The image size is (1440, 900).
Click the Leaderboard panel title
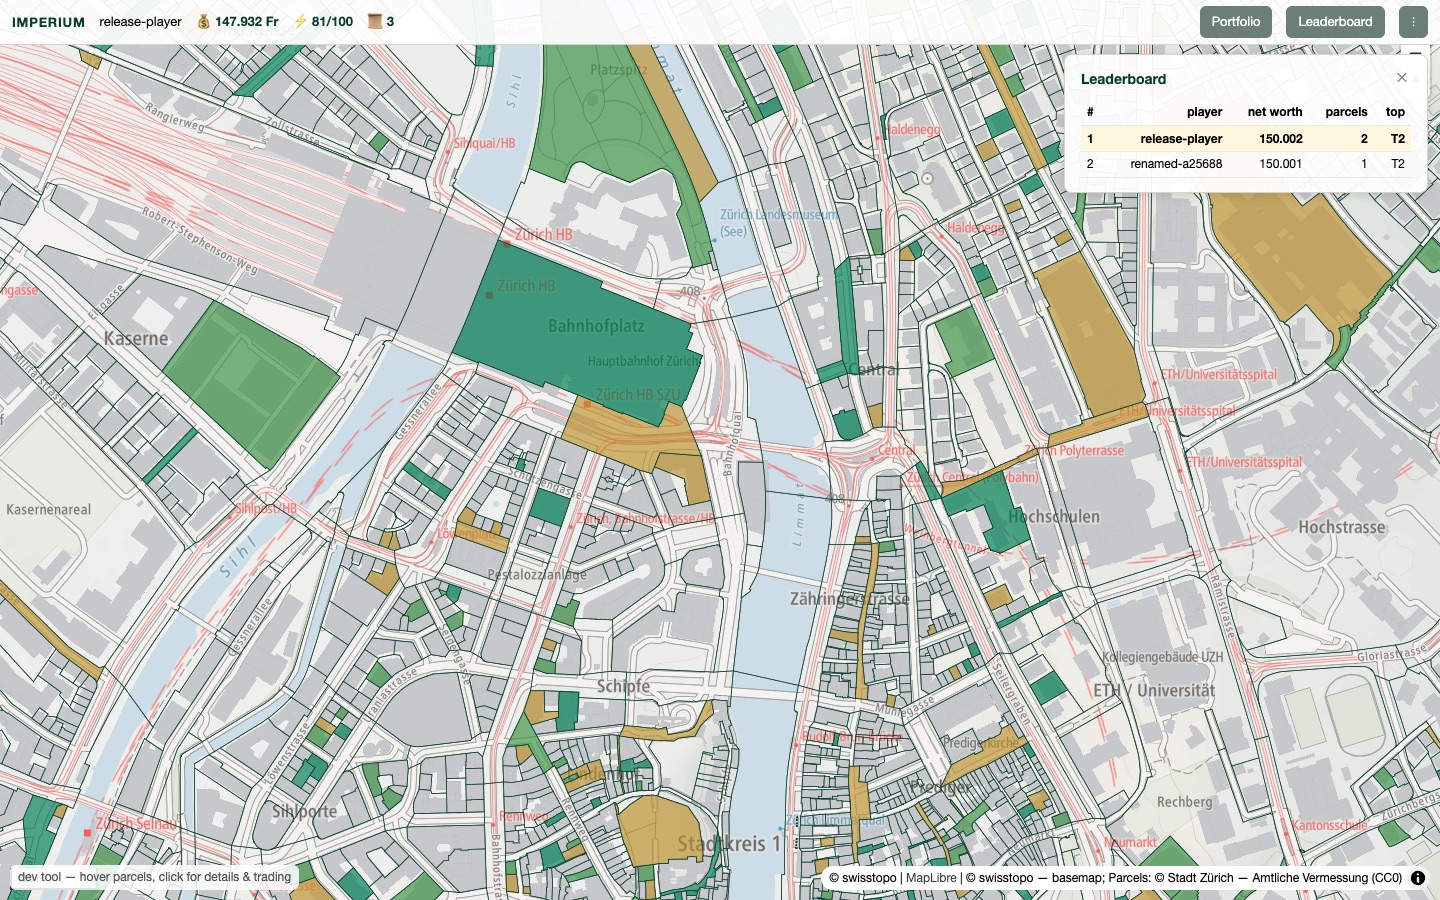click(x=1123, y=79)
